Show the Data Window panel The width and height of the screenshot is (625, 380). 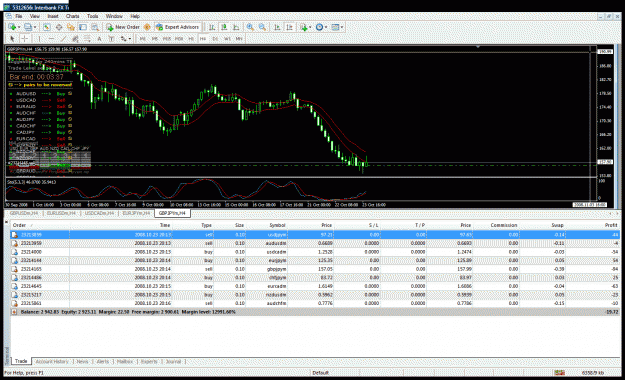[59, 27]
